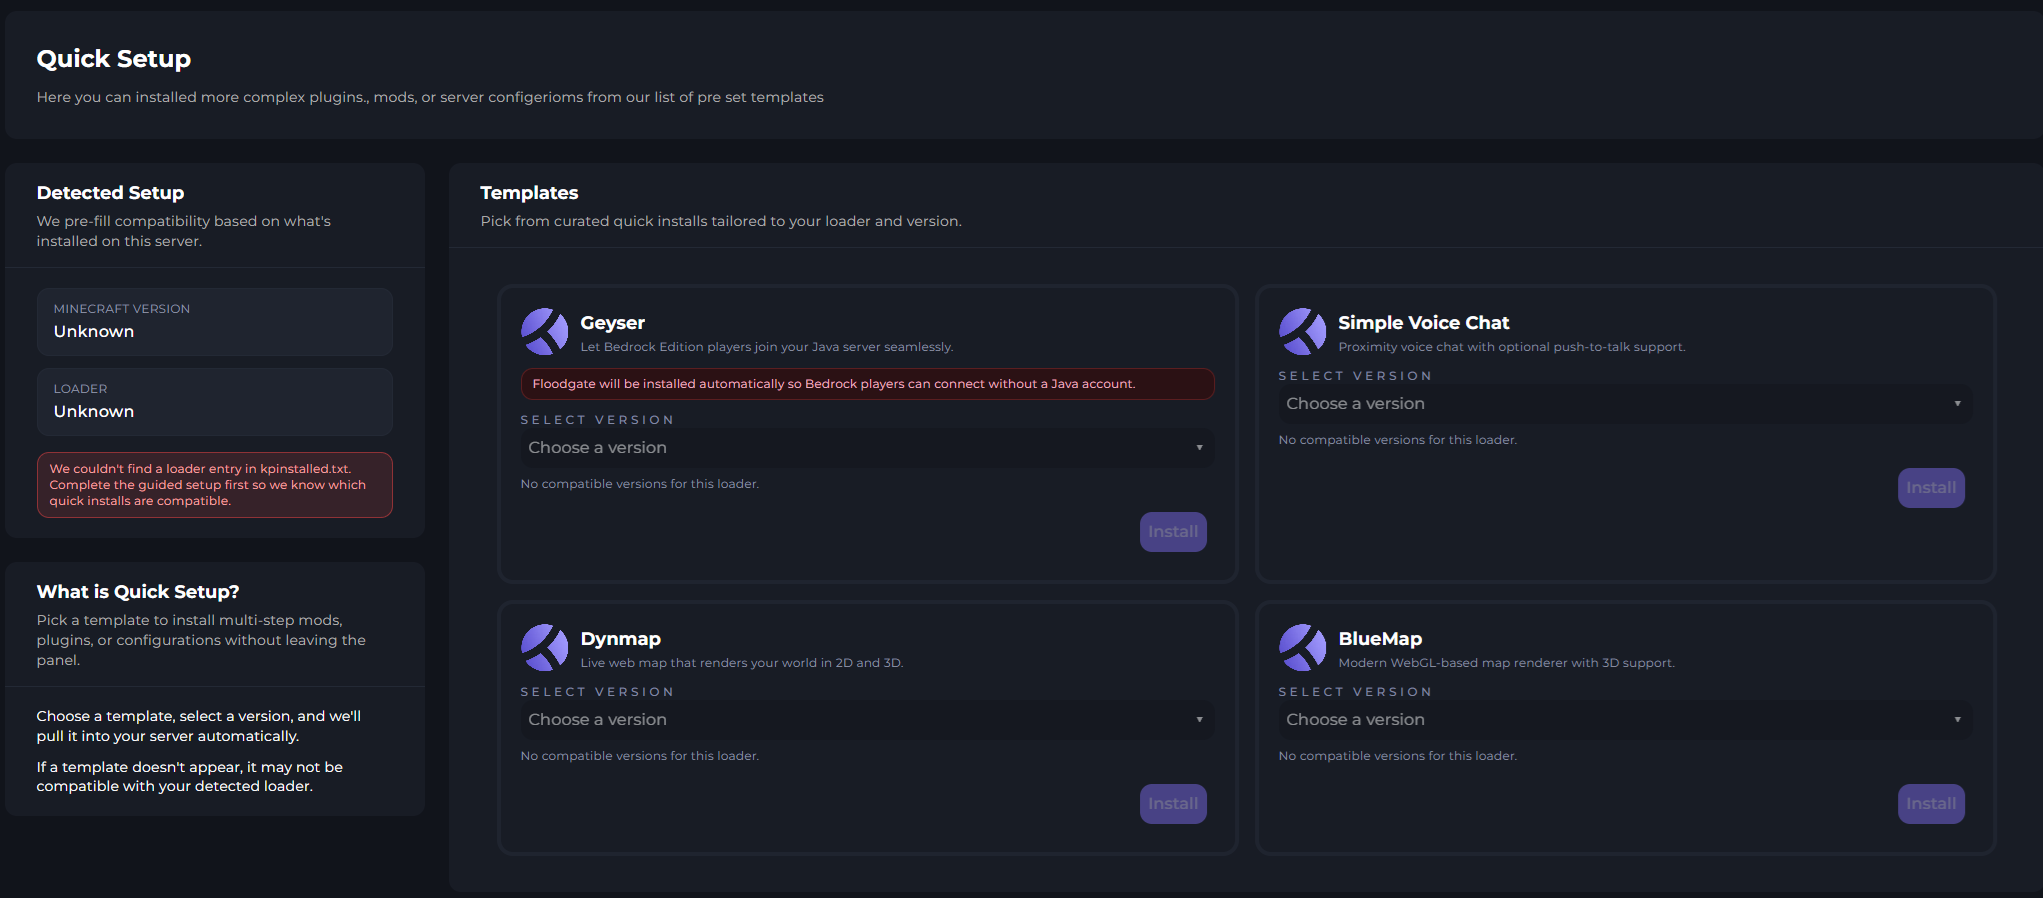Click the Simple Voice Chat logo icon
This screenshot has height=898, width=2043.
click(x=1302, y=332)
